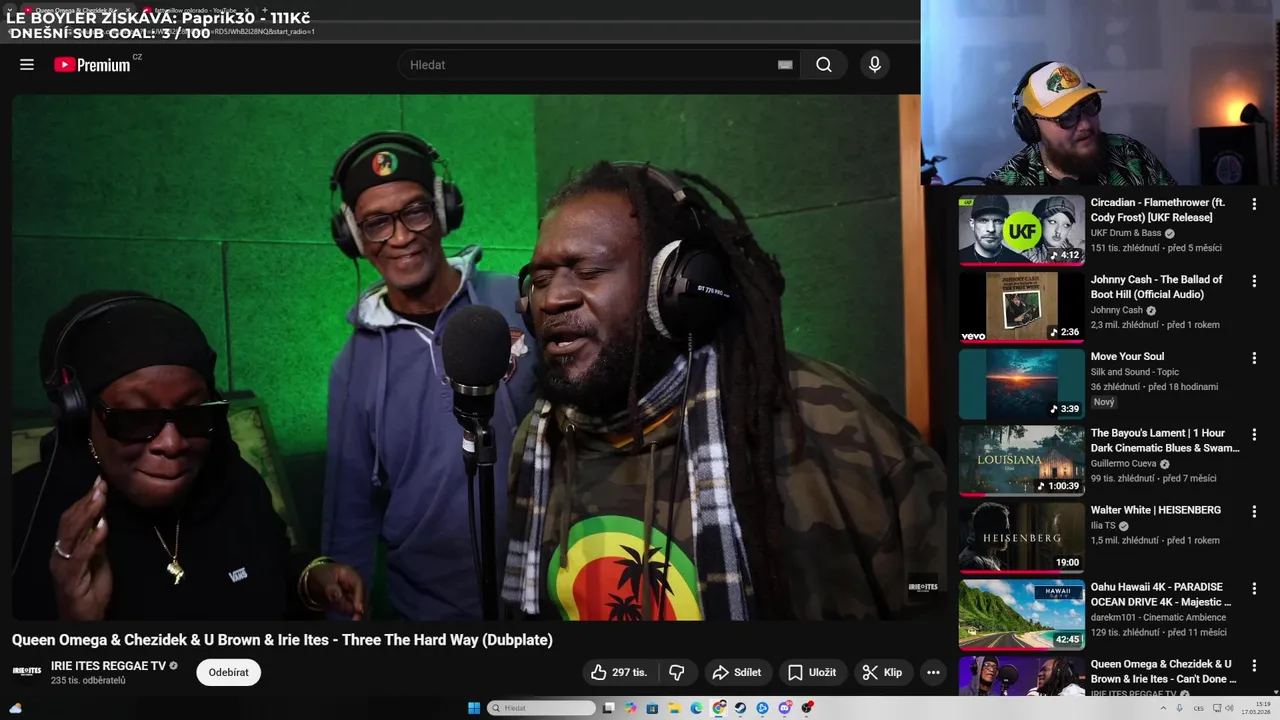Viewport: 1280px width, 720px height.
Task: Open the Guillermo Cueva channel
Action: coord(1124,464)
